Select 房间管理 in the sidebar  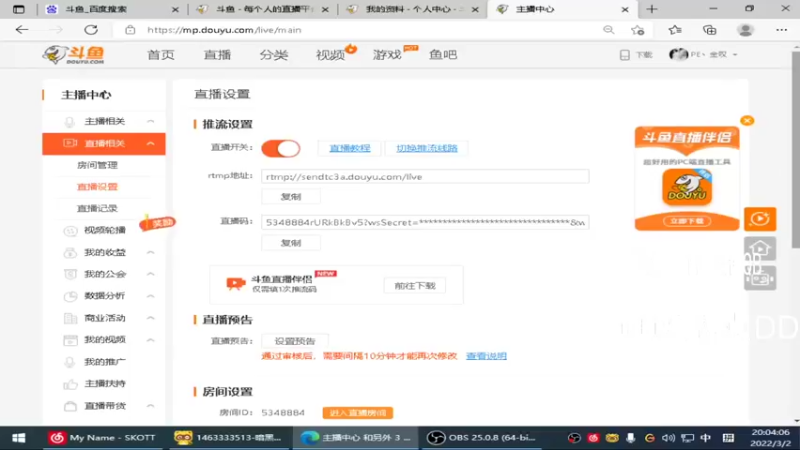(97, 165)
